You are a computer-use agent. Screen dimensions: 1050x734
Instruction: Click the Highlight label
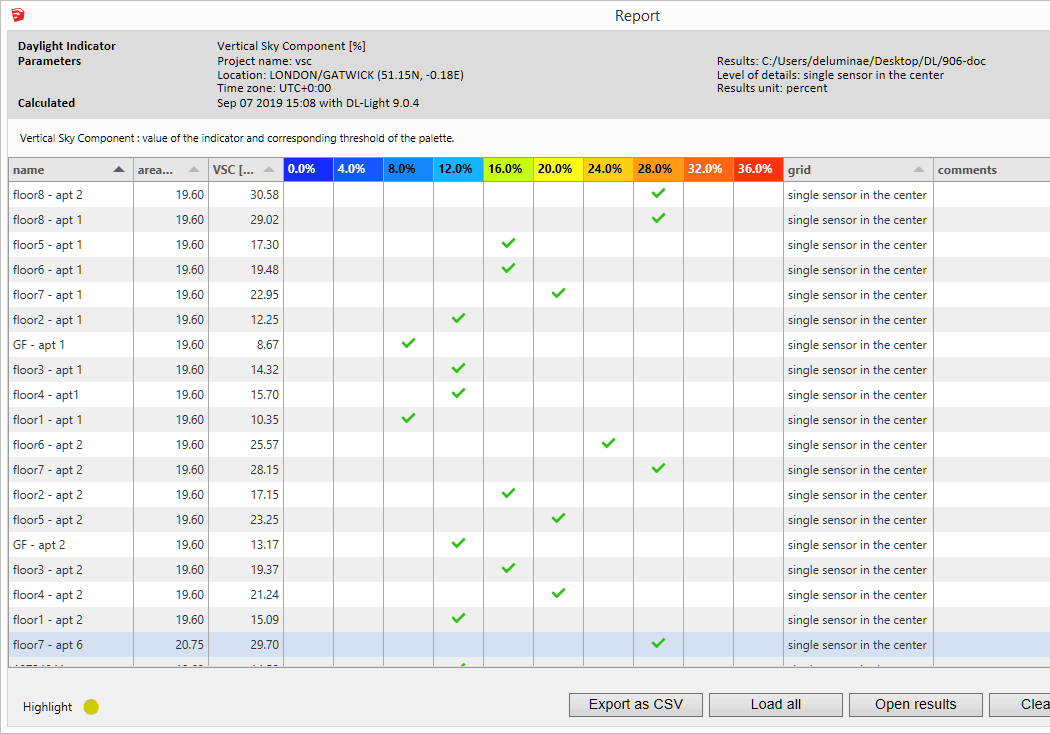pos(48,707)
